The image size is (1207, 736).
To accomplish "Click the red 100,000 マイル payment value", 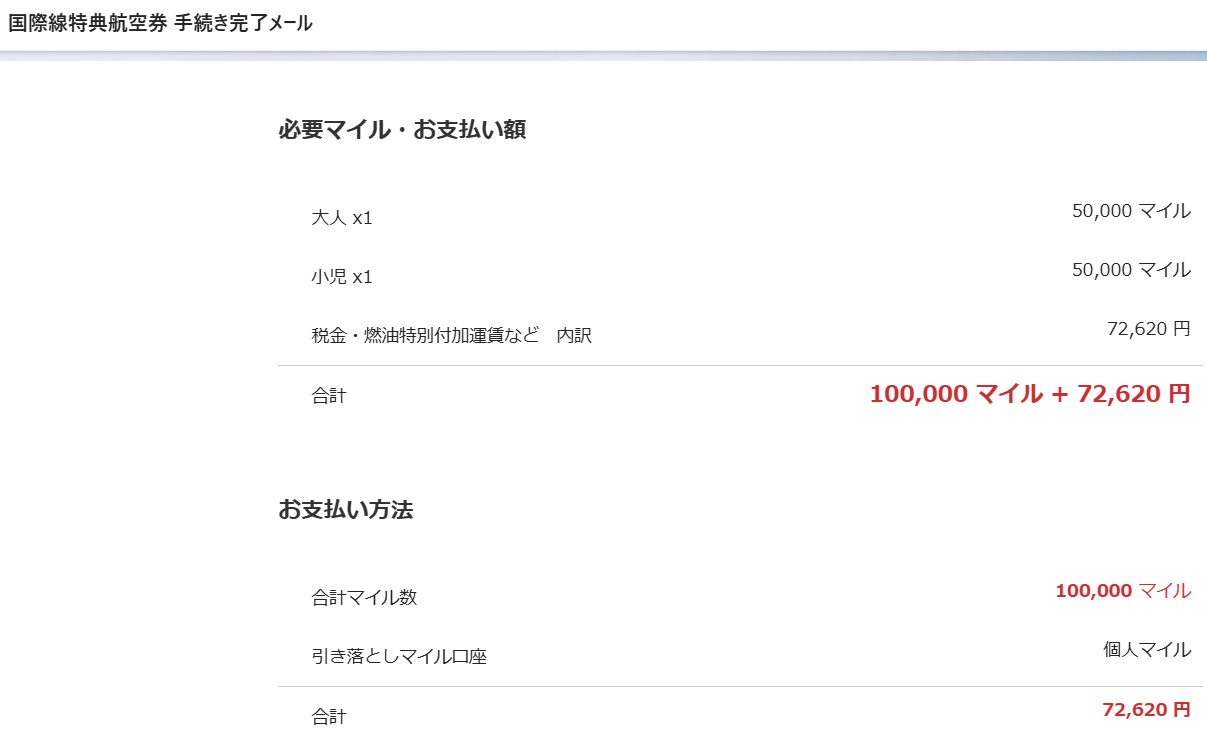I will point(1122,591).
